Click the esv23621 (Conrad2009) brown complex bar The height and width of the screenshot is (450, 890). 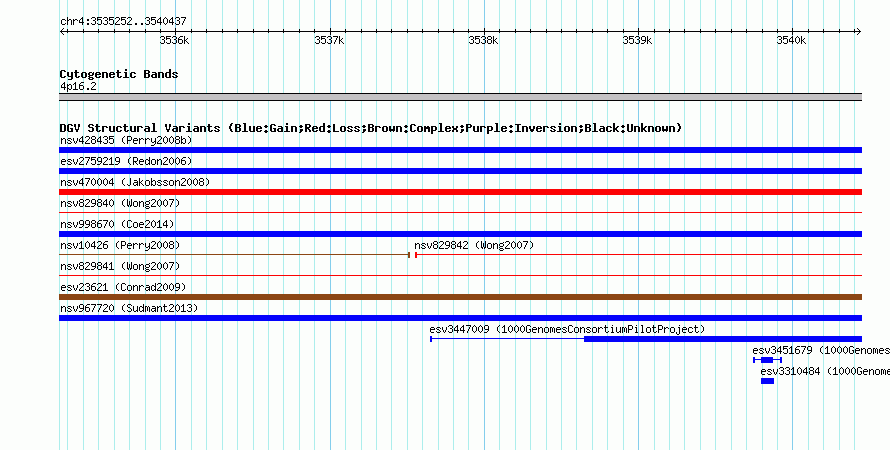[x=460, y=297]
